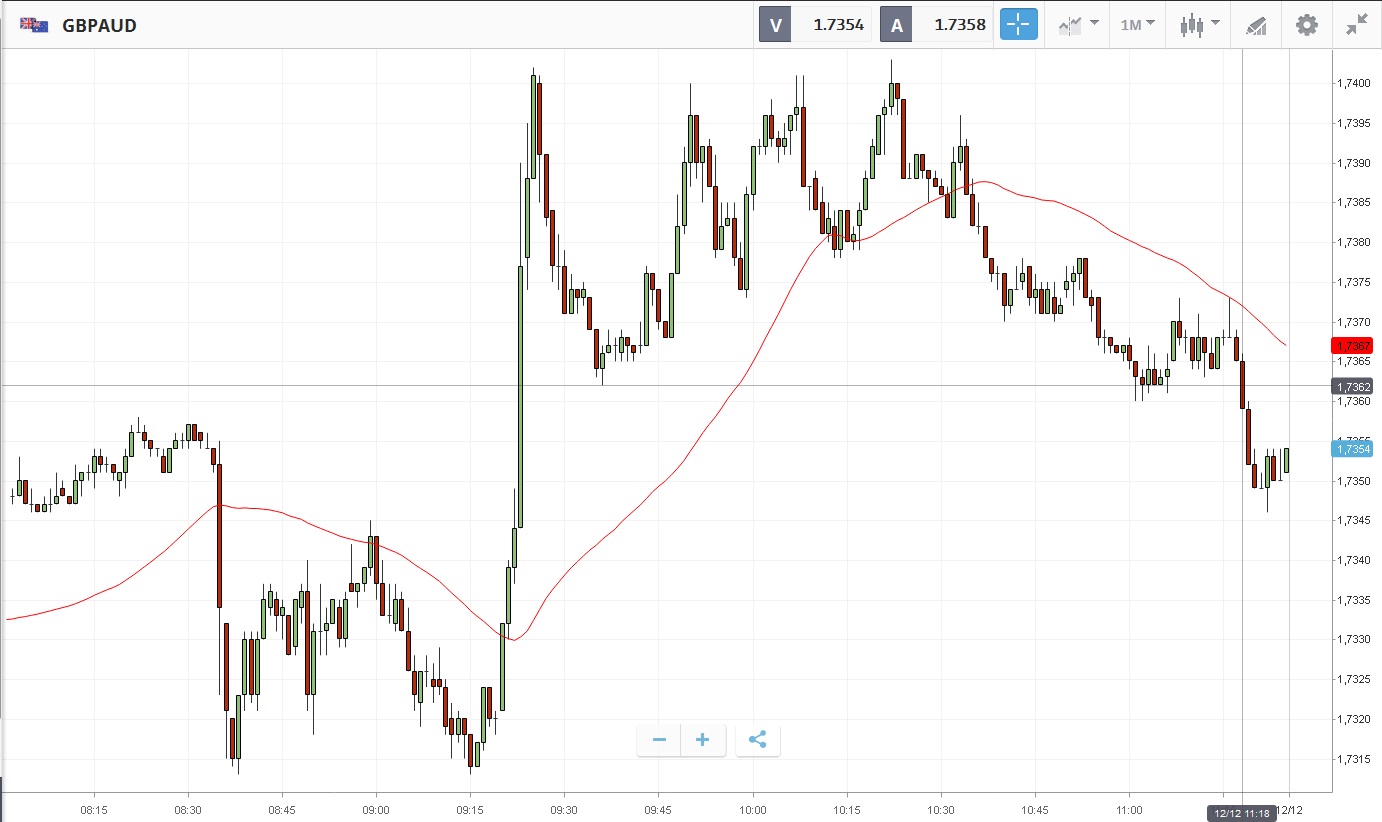Click the 12/12 11:18 crosshair time label

click(x=1242, y=814)
